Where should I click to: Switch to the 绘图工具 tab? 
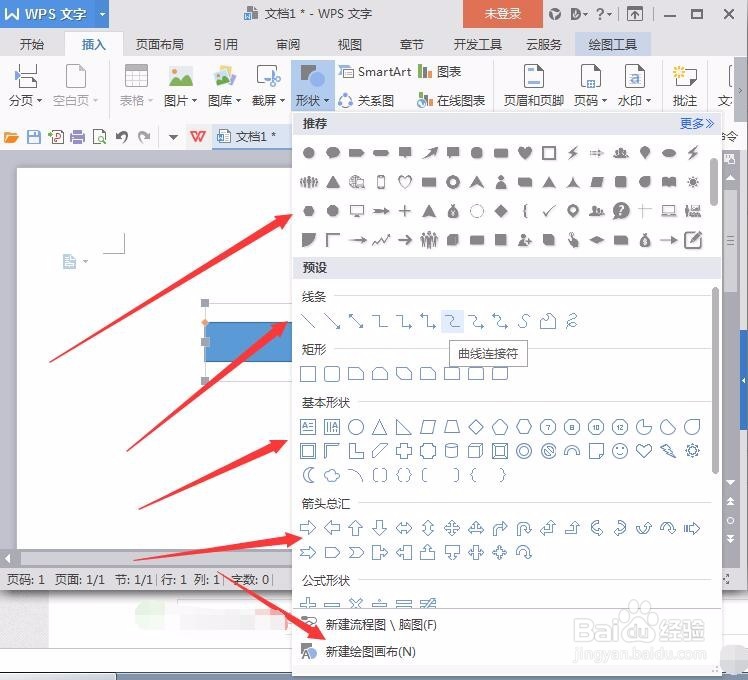coord(613,45)
